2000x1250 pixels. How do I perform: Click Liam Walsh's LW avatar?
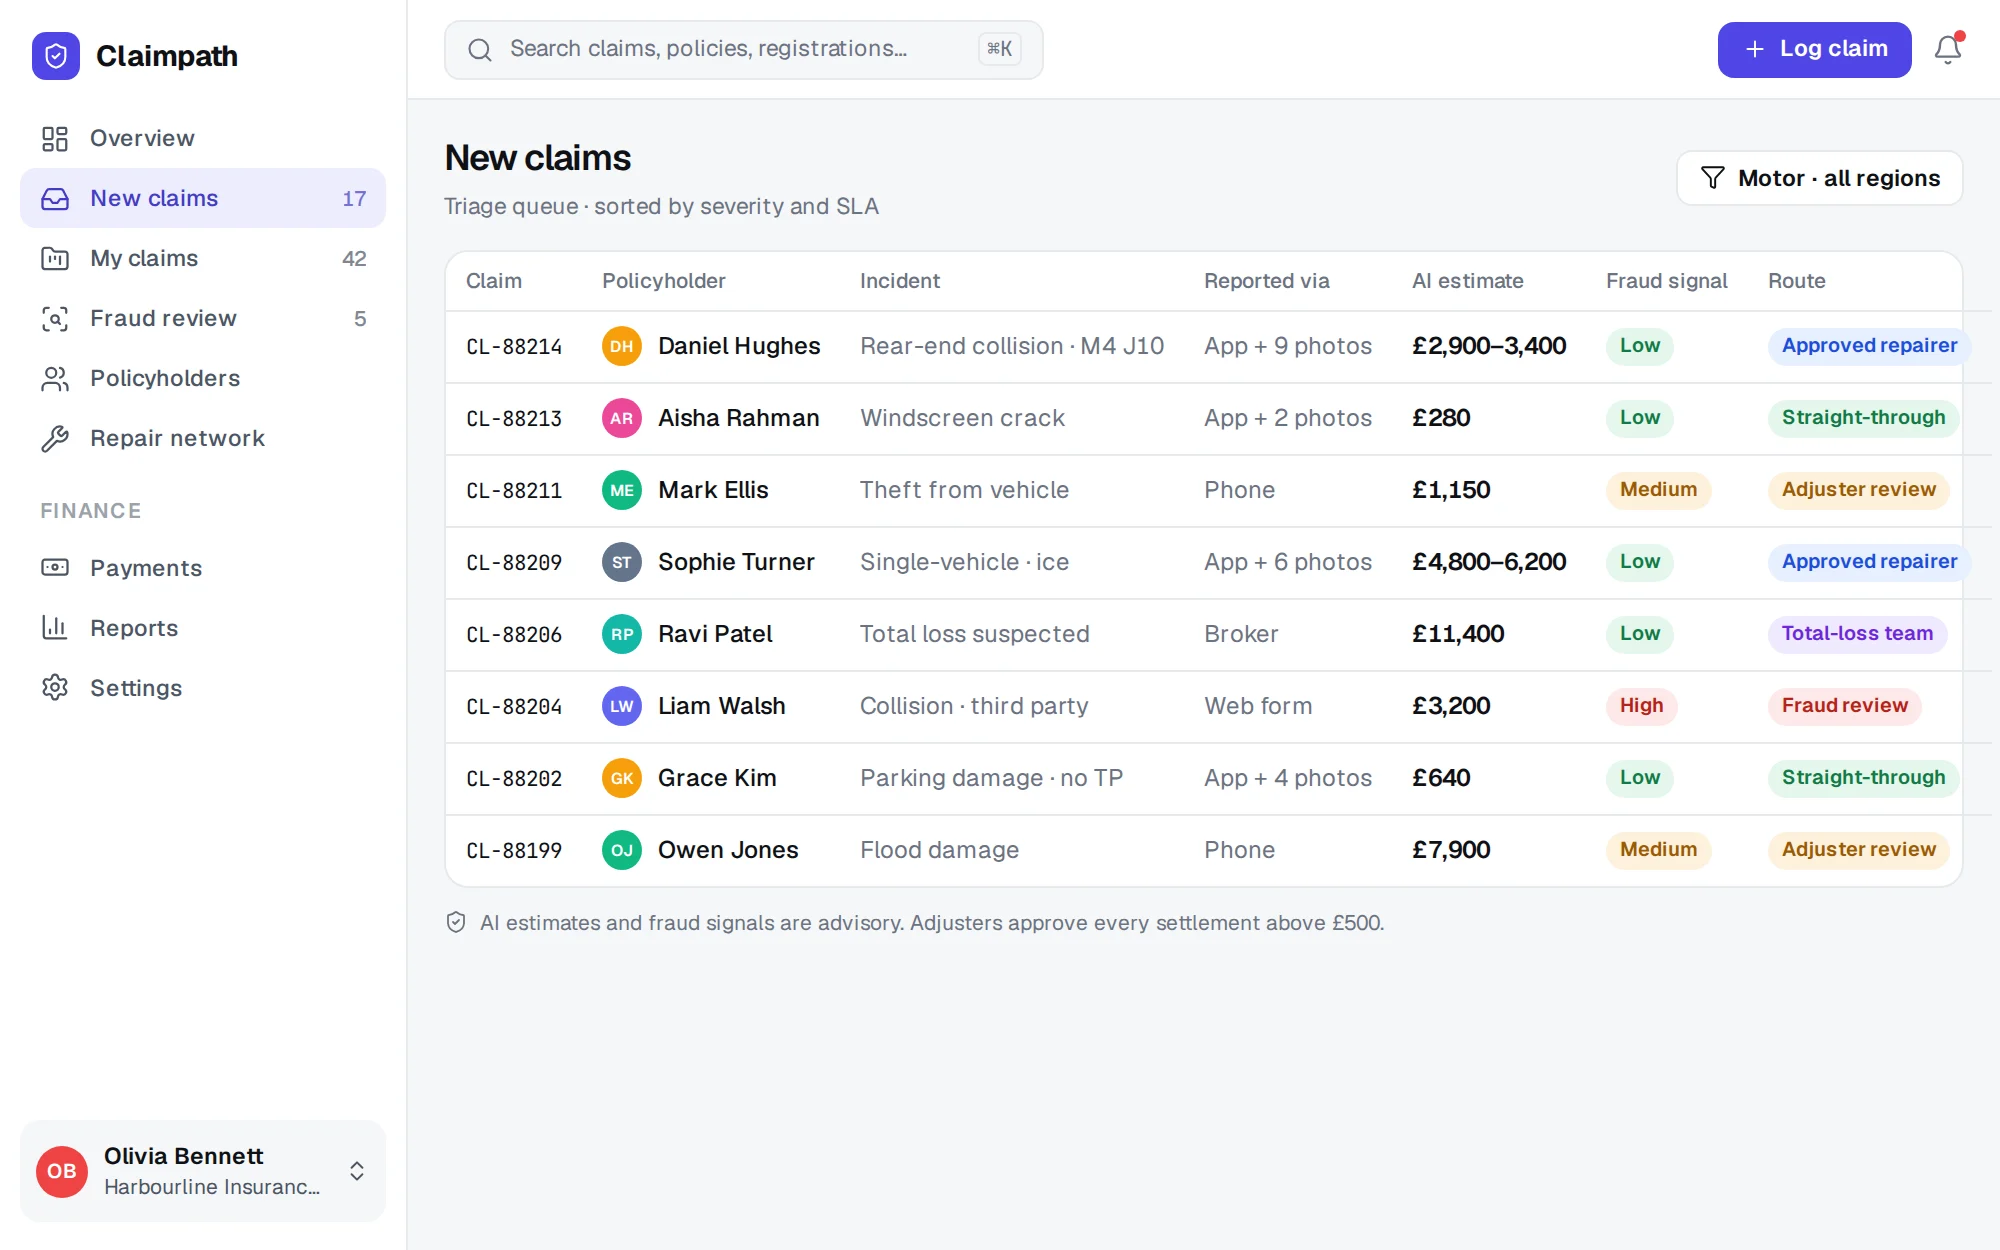(622, 706)
